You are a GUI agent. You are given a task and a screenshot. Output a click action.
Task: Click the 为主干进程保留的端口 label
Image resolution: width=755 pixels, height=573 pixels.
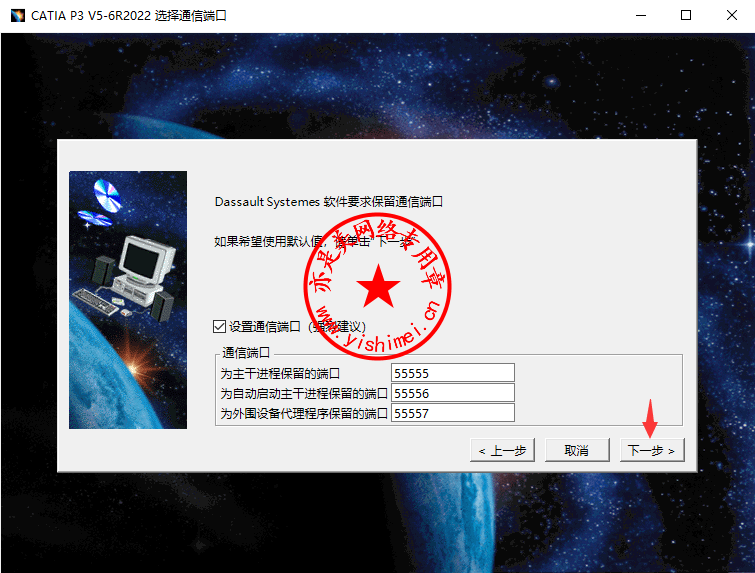[280, 374]
